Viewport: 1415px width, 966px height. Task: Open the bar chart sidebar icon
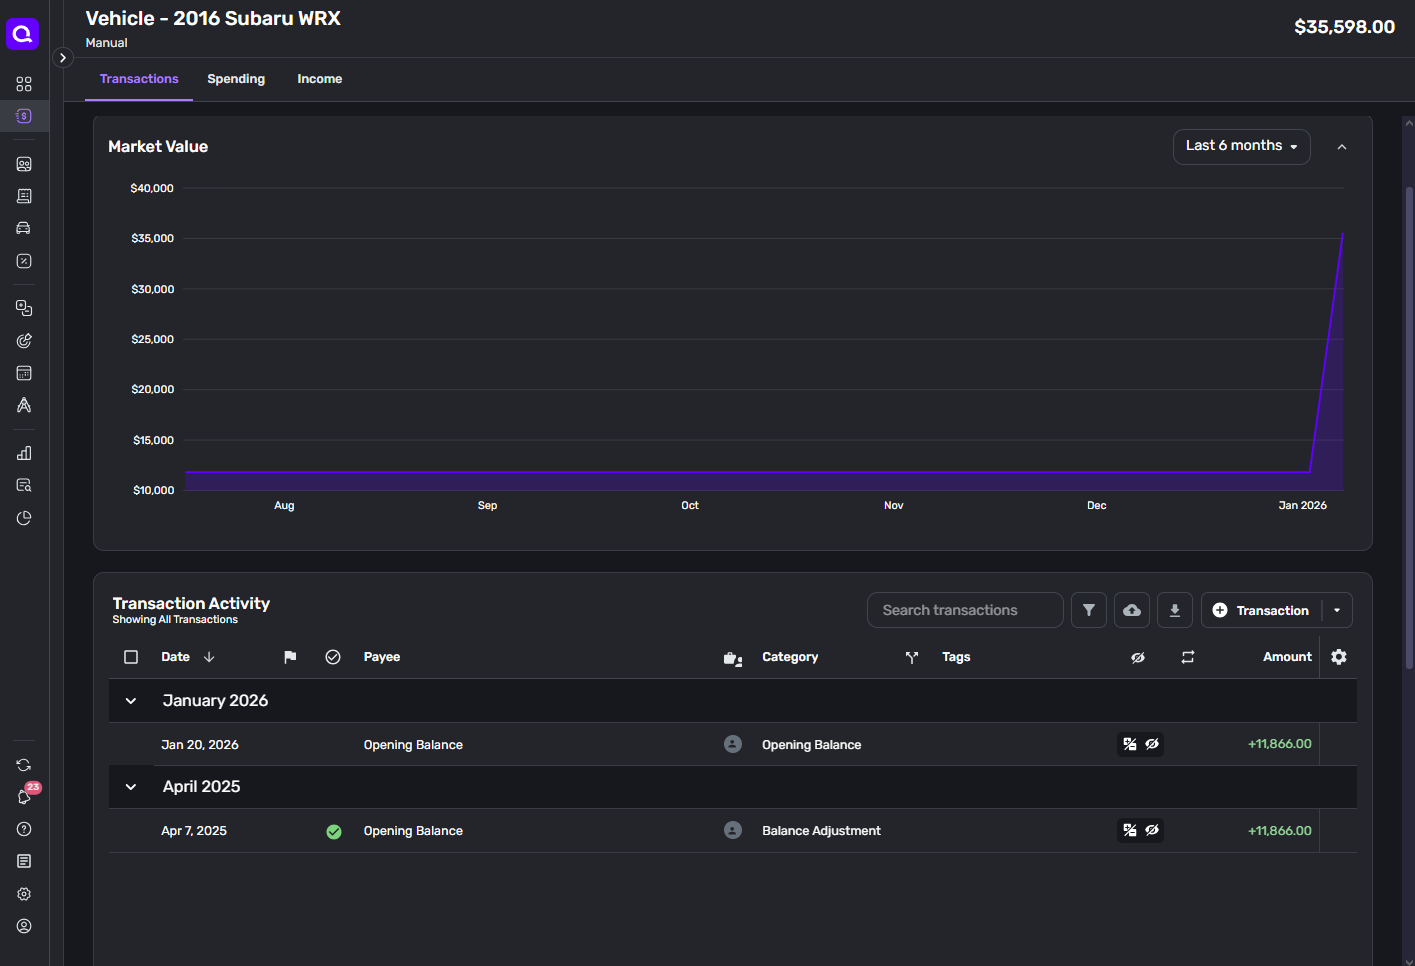click(x=24, y=453)
